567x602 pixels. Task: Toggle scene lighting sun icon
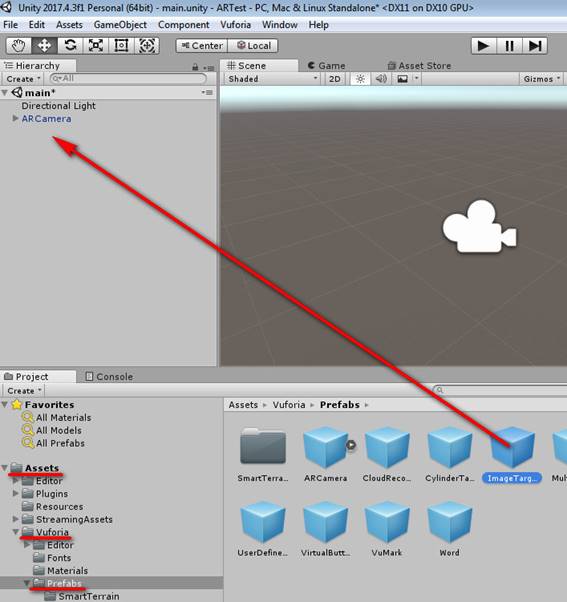pyautogui.click(x=360, y=79)
